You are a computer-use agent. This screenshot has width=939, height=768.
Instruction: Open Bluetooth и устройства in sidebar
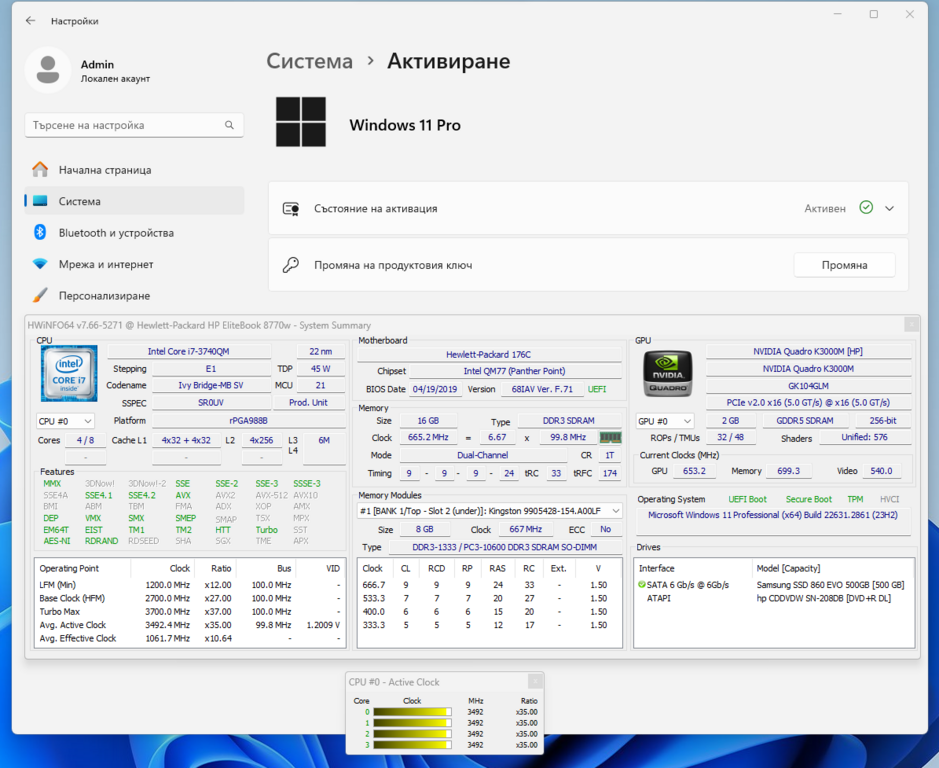tap(116, 233)
